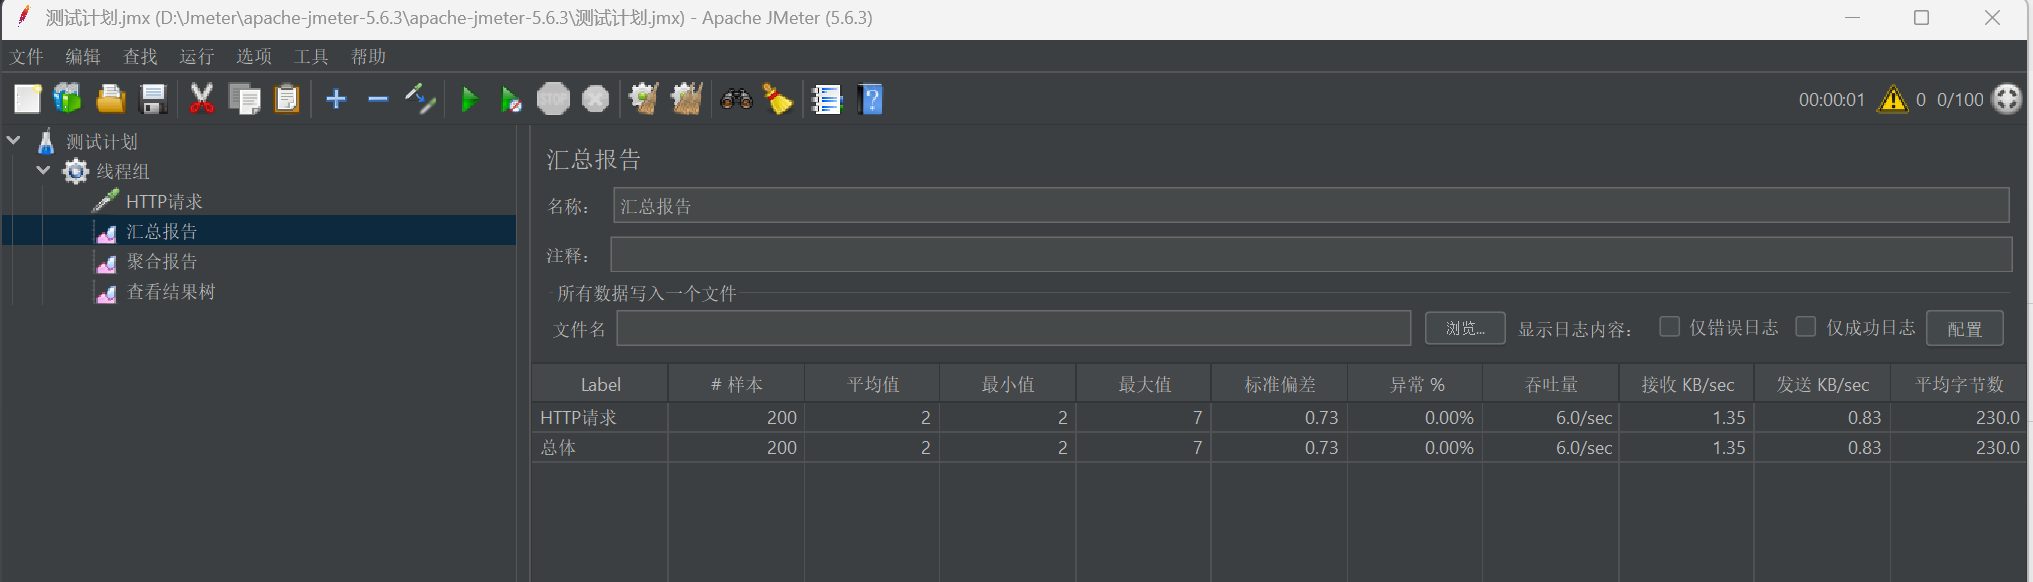Viewport: 2033px width, 582px height.
Task: Click the scissors Cut icon
Action: tap(201, 99)
